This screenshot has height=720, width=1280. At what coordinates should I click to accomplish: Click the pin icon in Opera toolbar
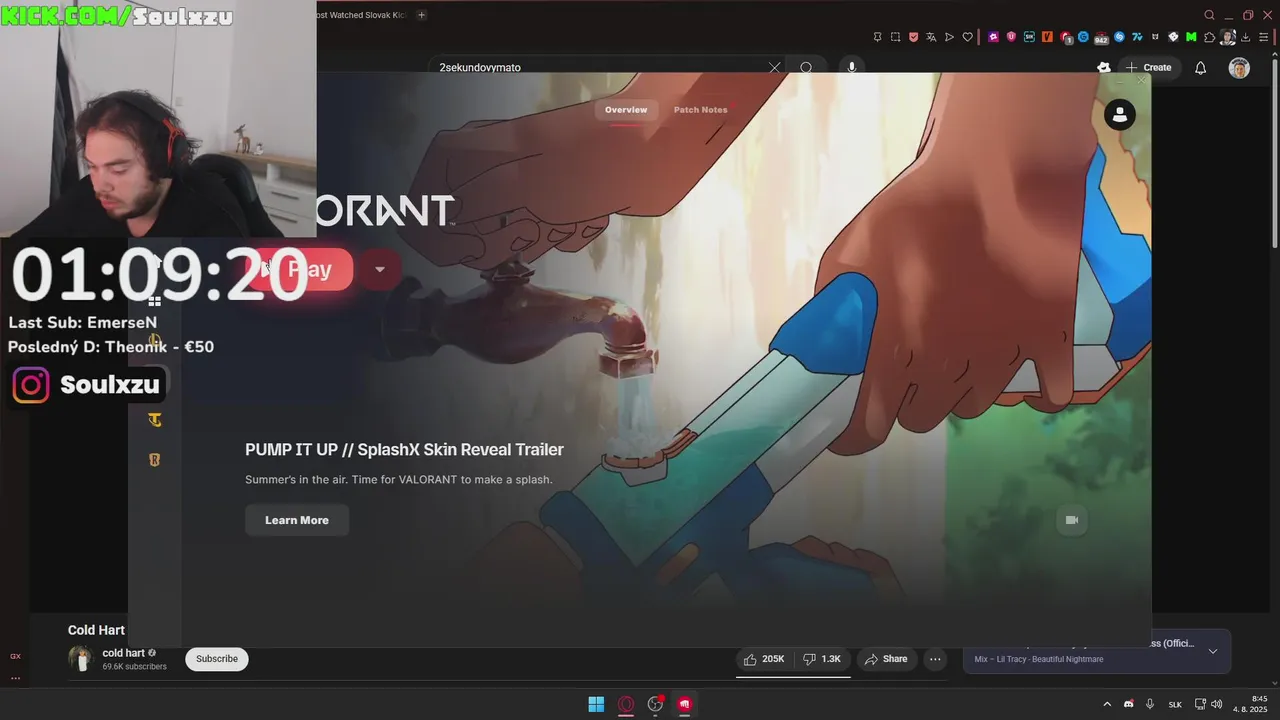[x=878, y=37]
